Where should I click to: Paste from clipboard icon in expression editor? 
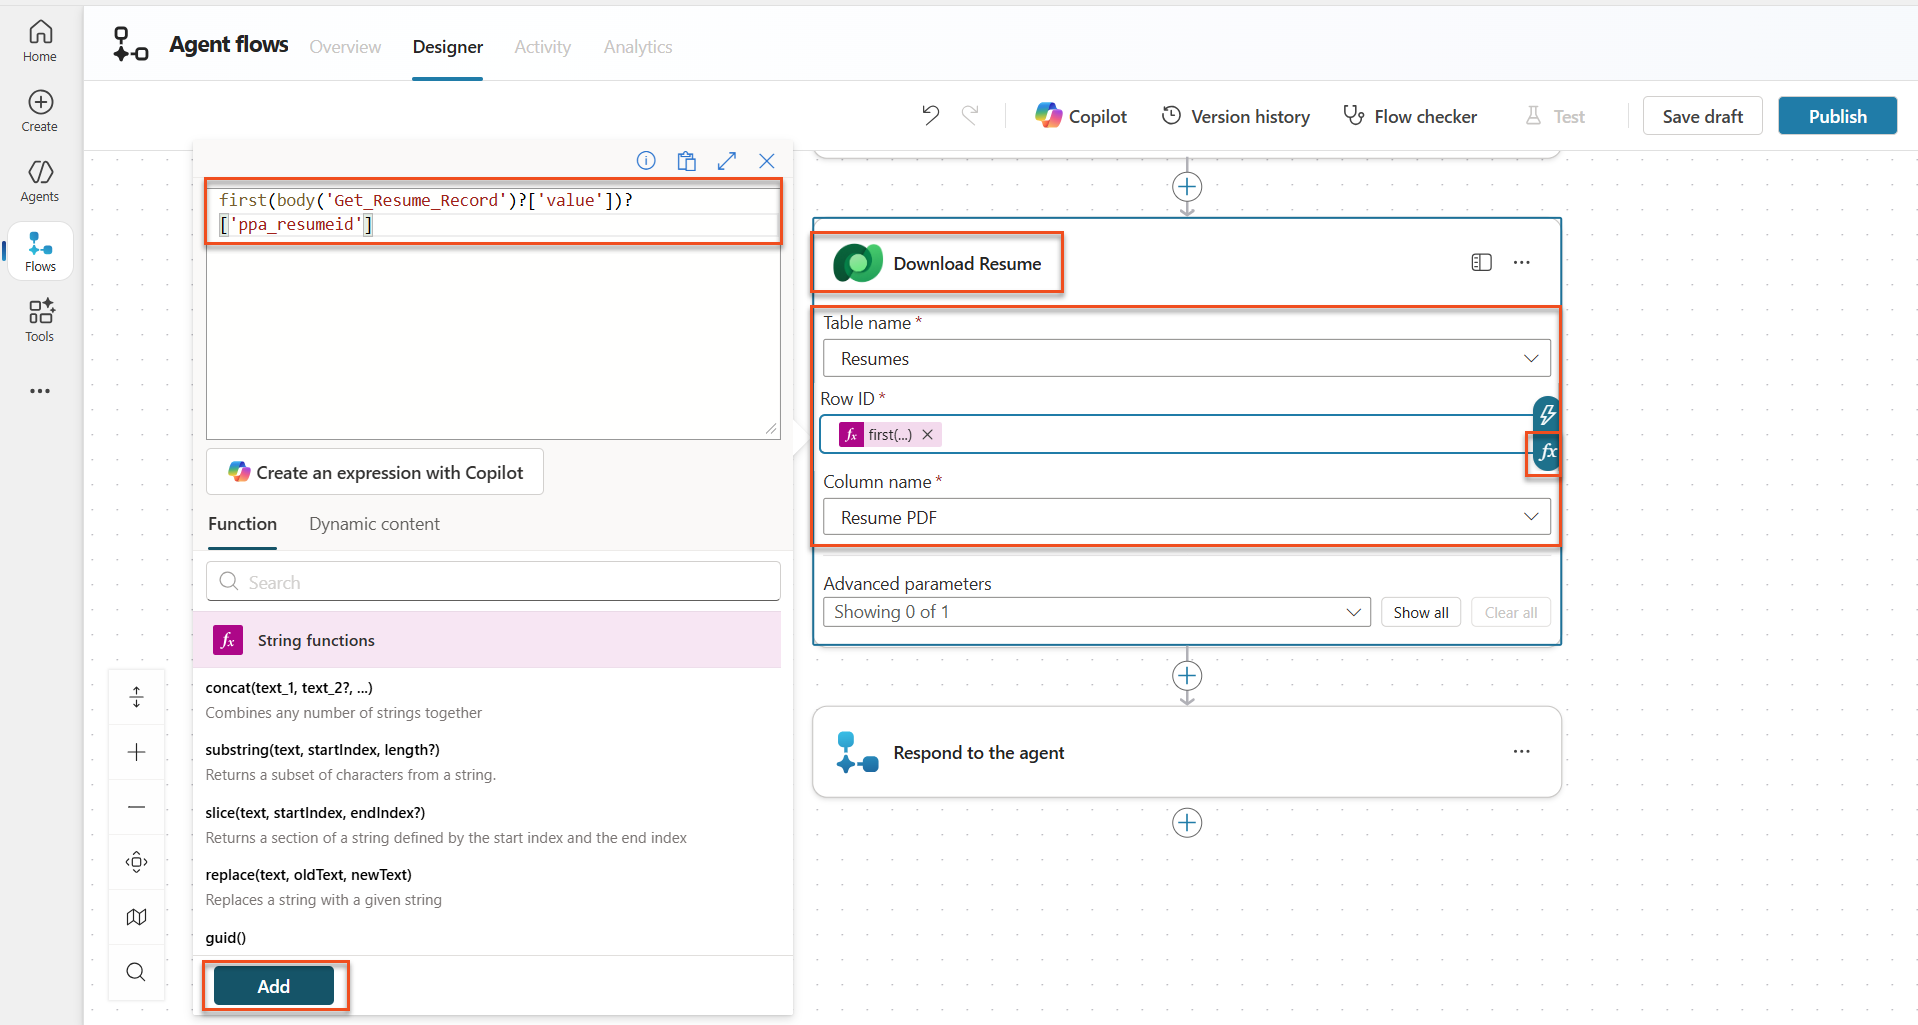(686, 161)
